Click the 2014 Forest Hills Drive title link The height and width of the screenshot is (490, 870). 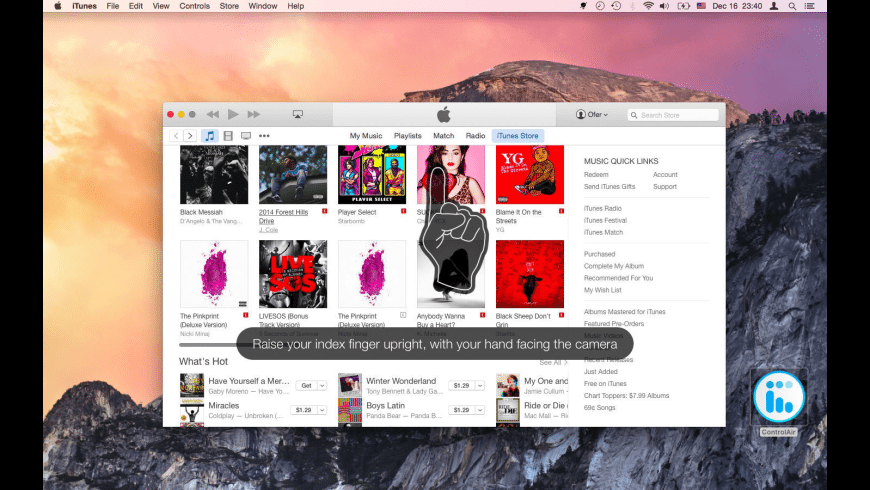click(x=283, y=216)
